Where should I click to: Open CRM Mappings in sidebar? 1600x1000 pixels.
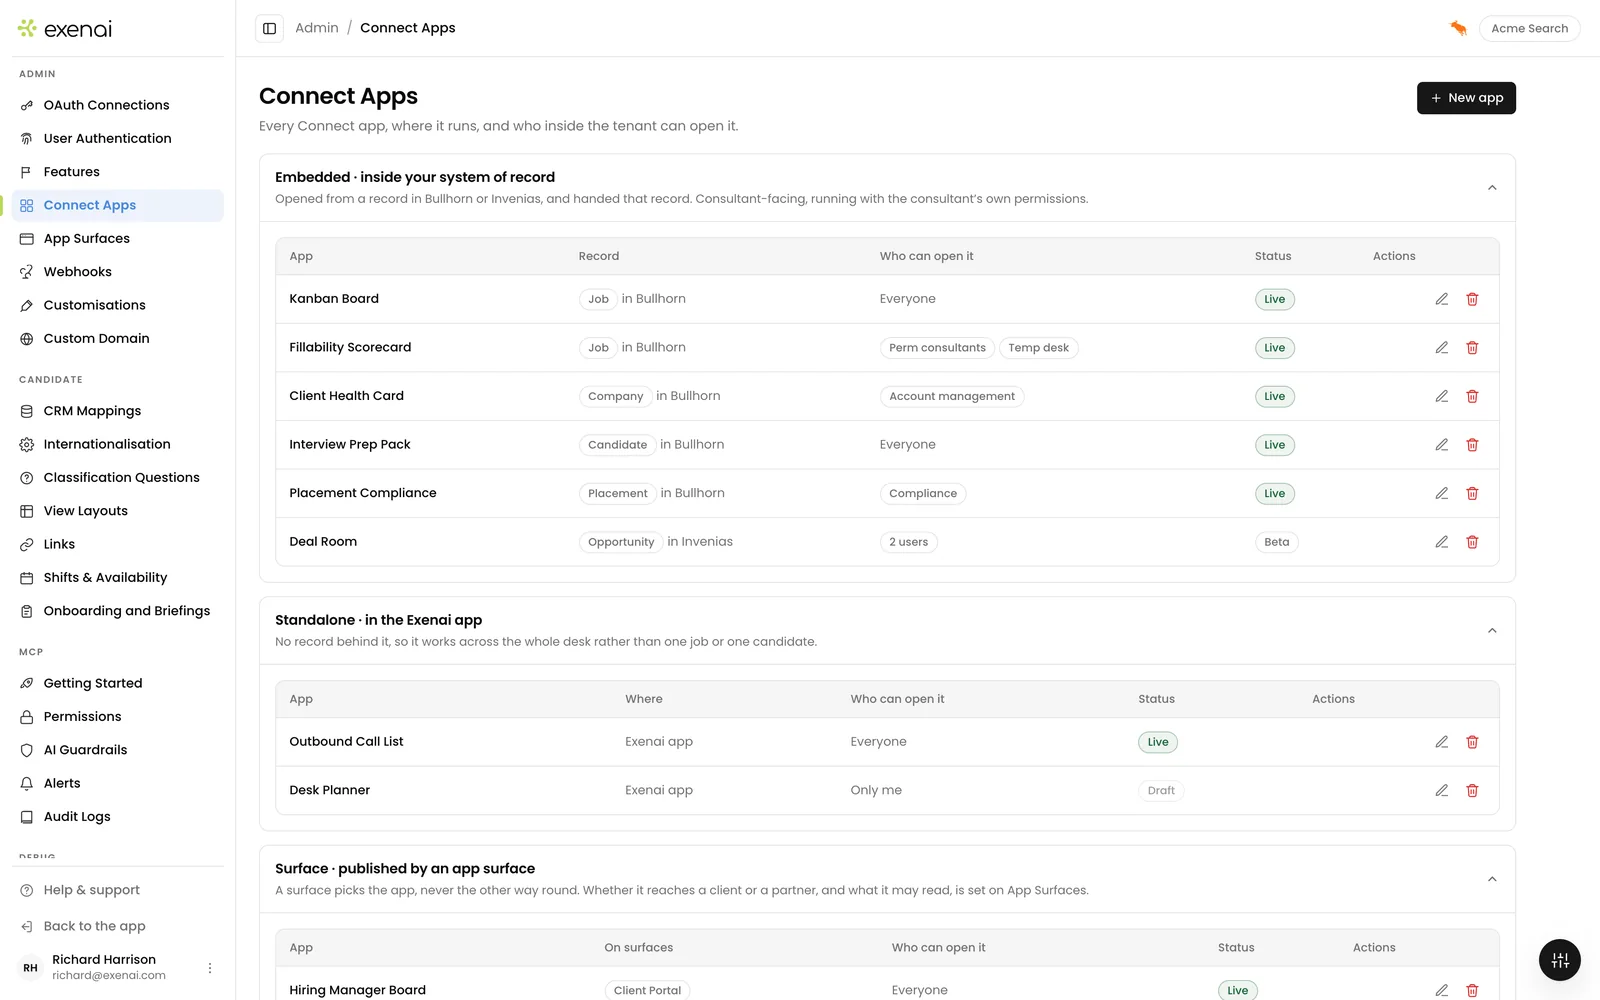[118, 411]
